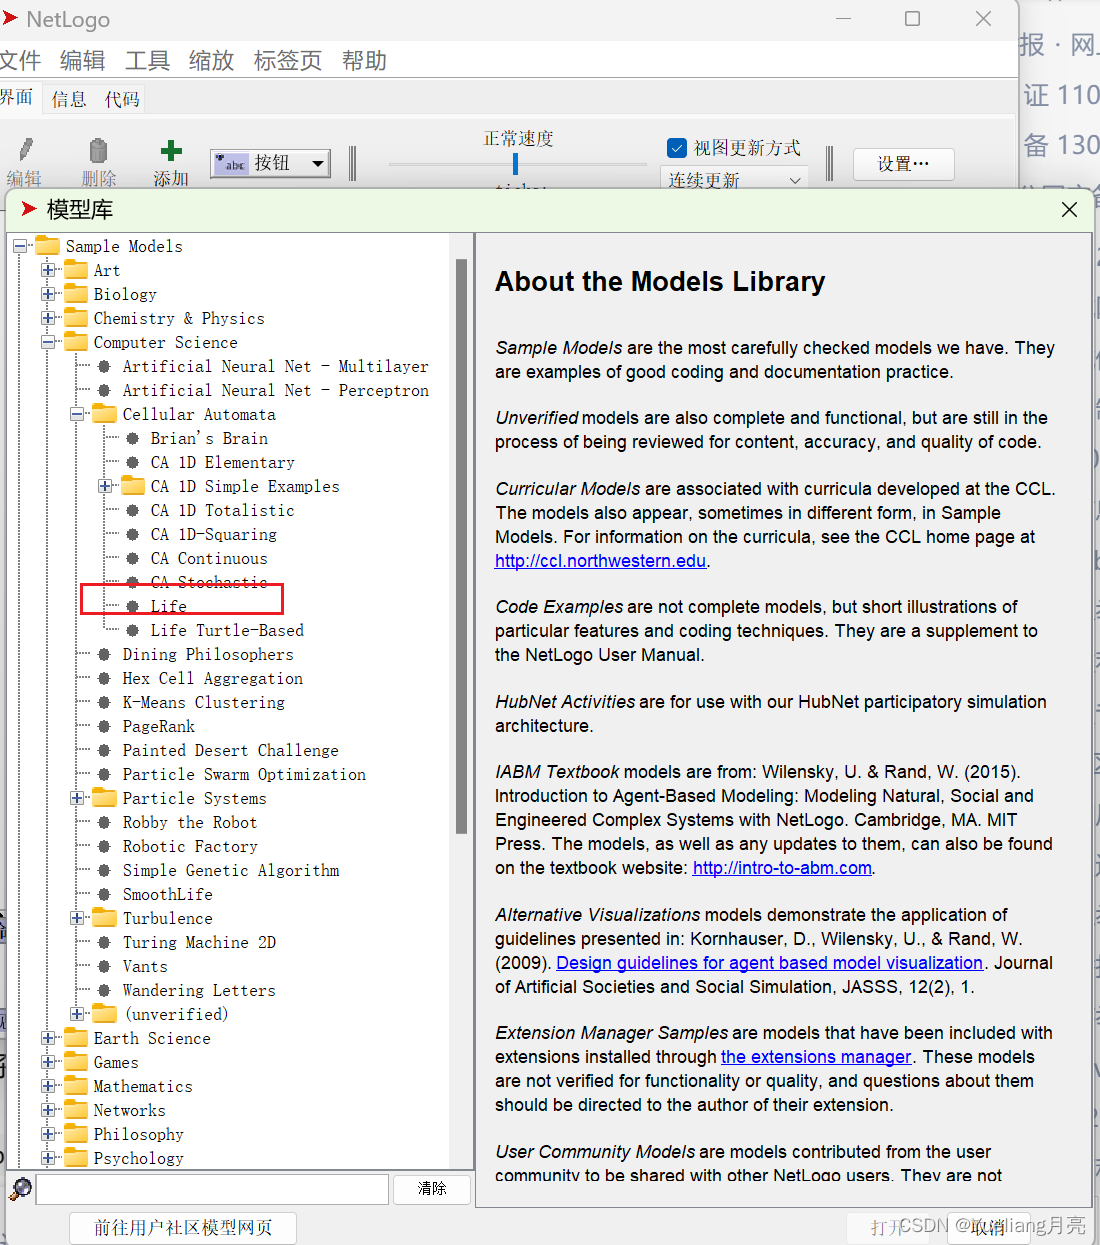Open the ccl.northwestern.edu link
1100x1245 pixels.
pyautogui.click(x=601, y=561)
